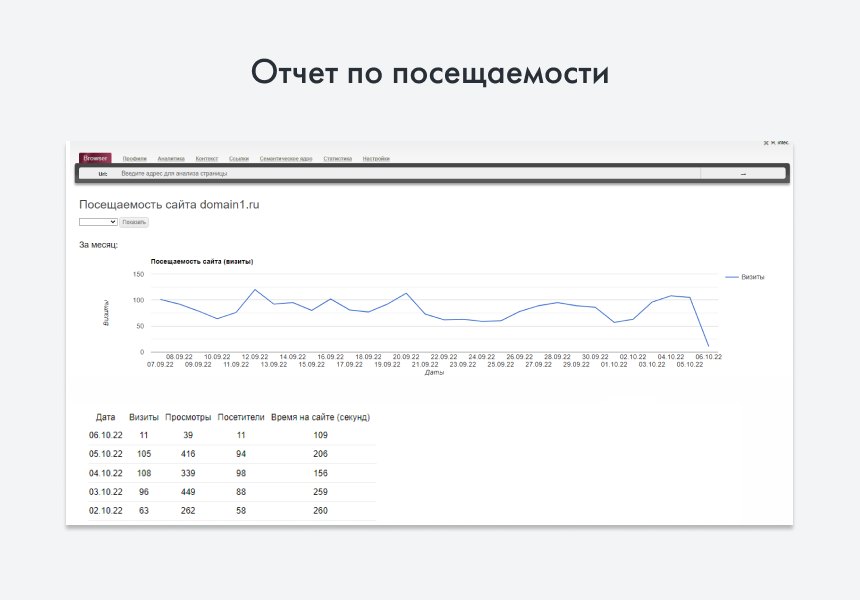Click chart title 'Посещаемость сайта (визиты)'
The image size is (860, 600).
[x=202, y=262]
